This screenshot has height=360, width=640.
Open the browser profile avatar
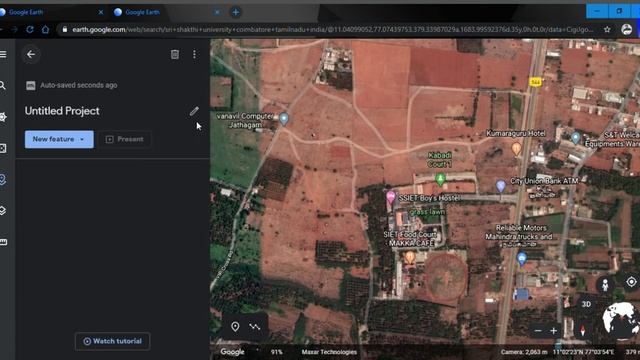tap(627, 29)
